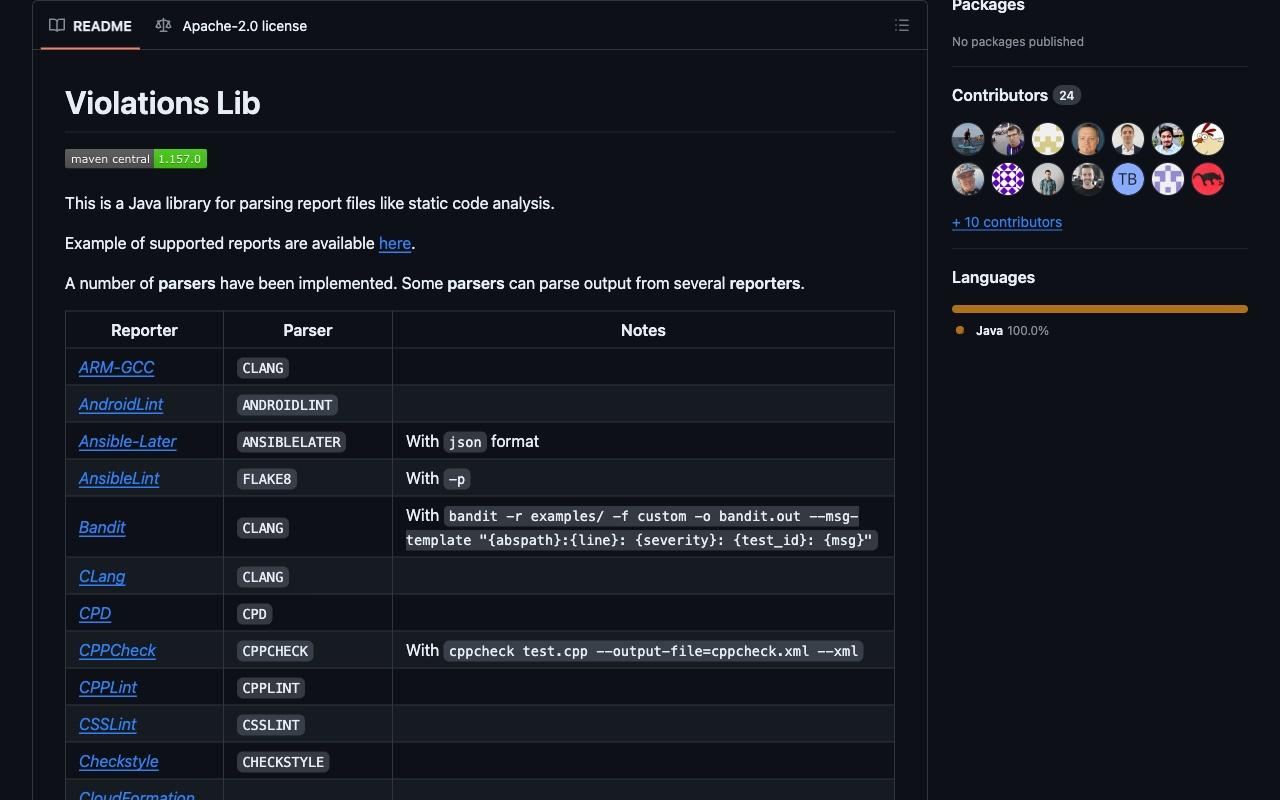Open the CPPCheck reporter link

click(x=117, y=650)
